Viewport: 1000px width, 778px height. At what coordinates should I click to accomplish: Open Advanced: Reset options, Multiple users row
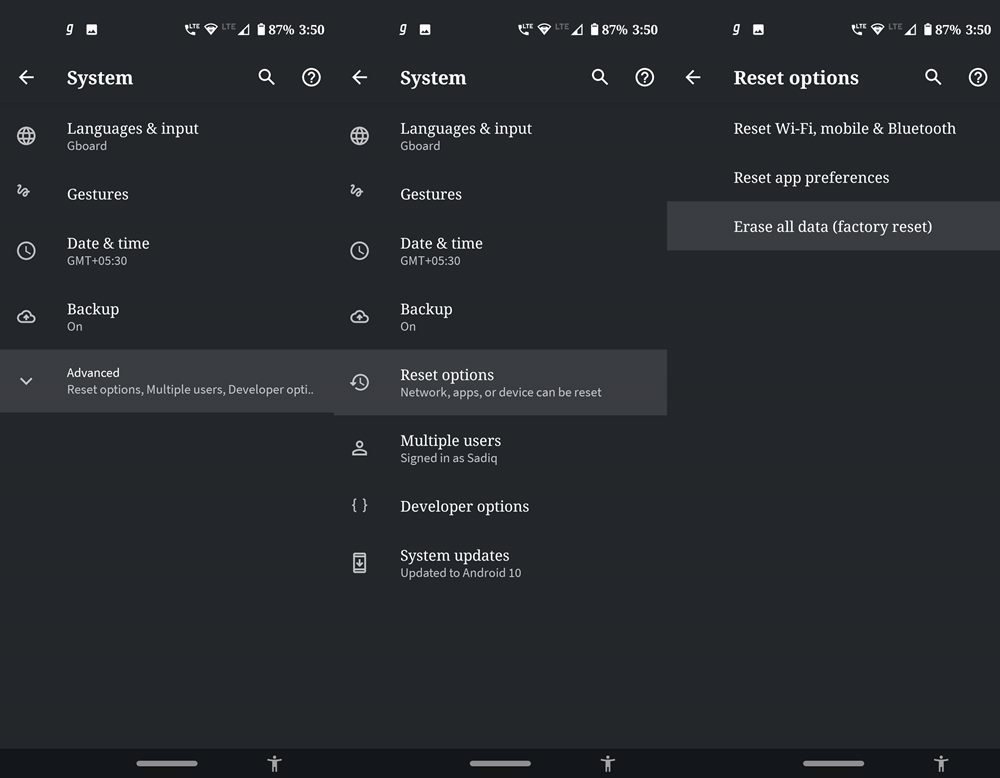[167, 381]
